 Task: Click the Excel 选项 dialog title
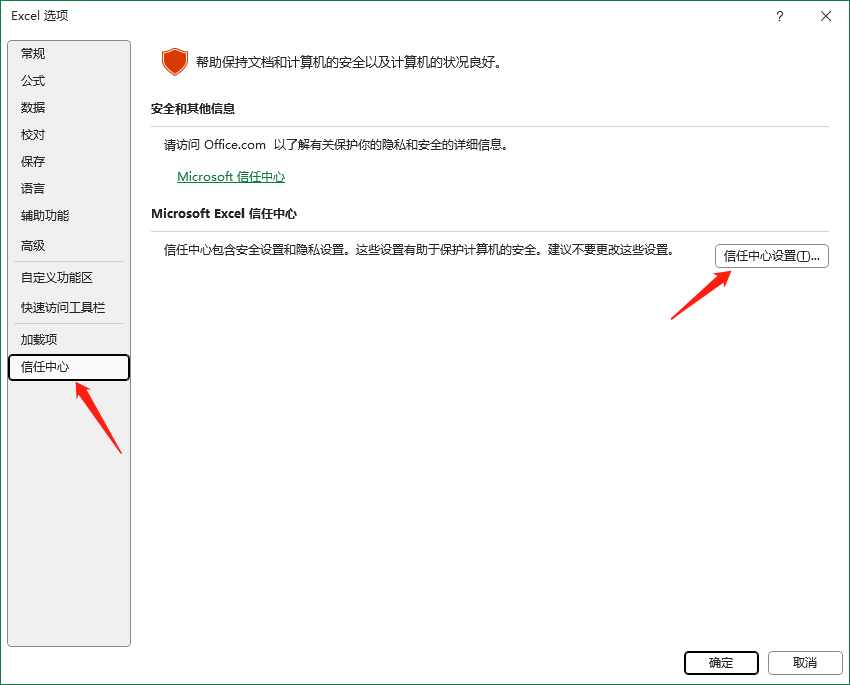(39, 16)
